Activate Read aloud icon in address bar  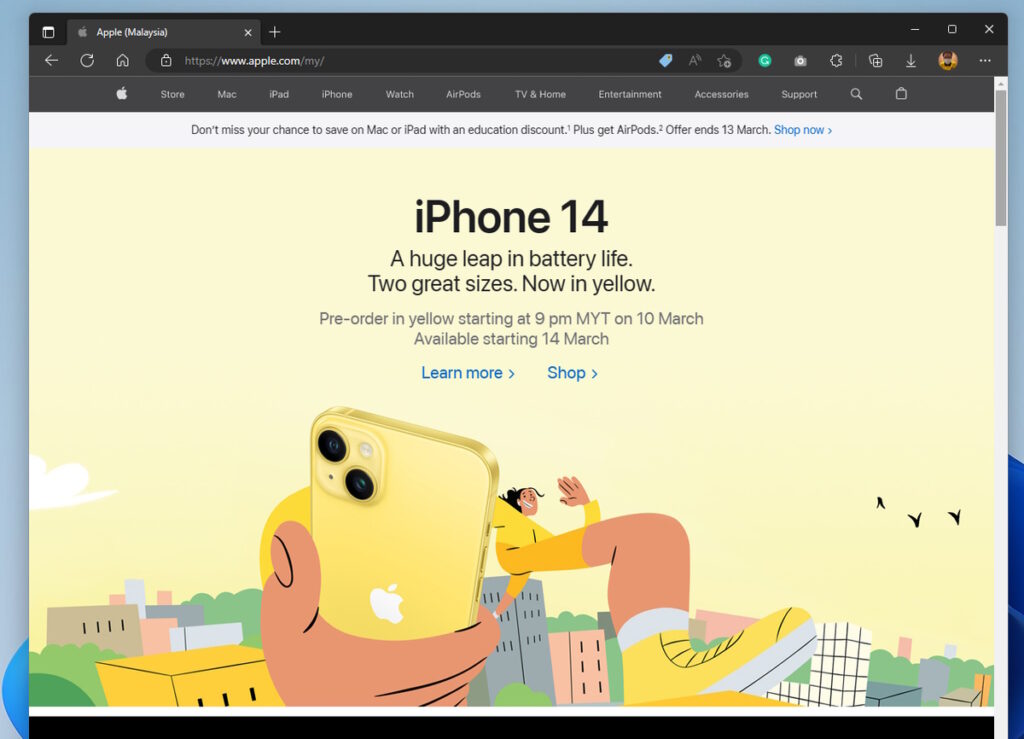coord(695,61)
